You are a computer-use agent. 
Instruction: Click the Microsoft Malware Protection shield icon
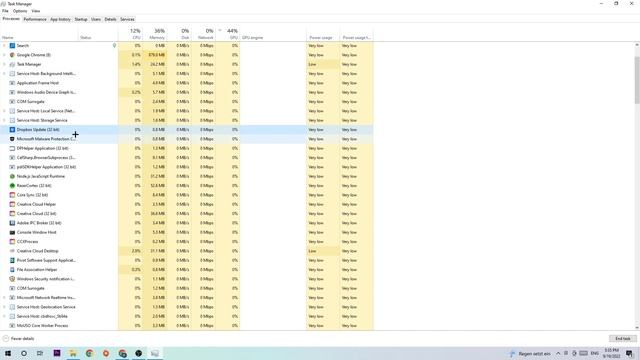(x=12, y=139)
